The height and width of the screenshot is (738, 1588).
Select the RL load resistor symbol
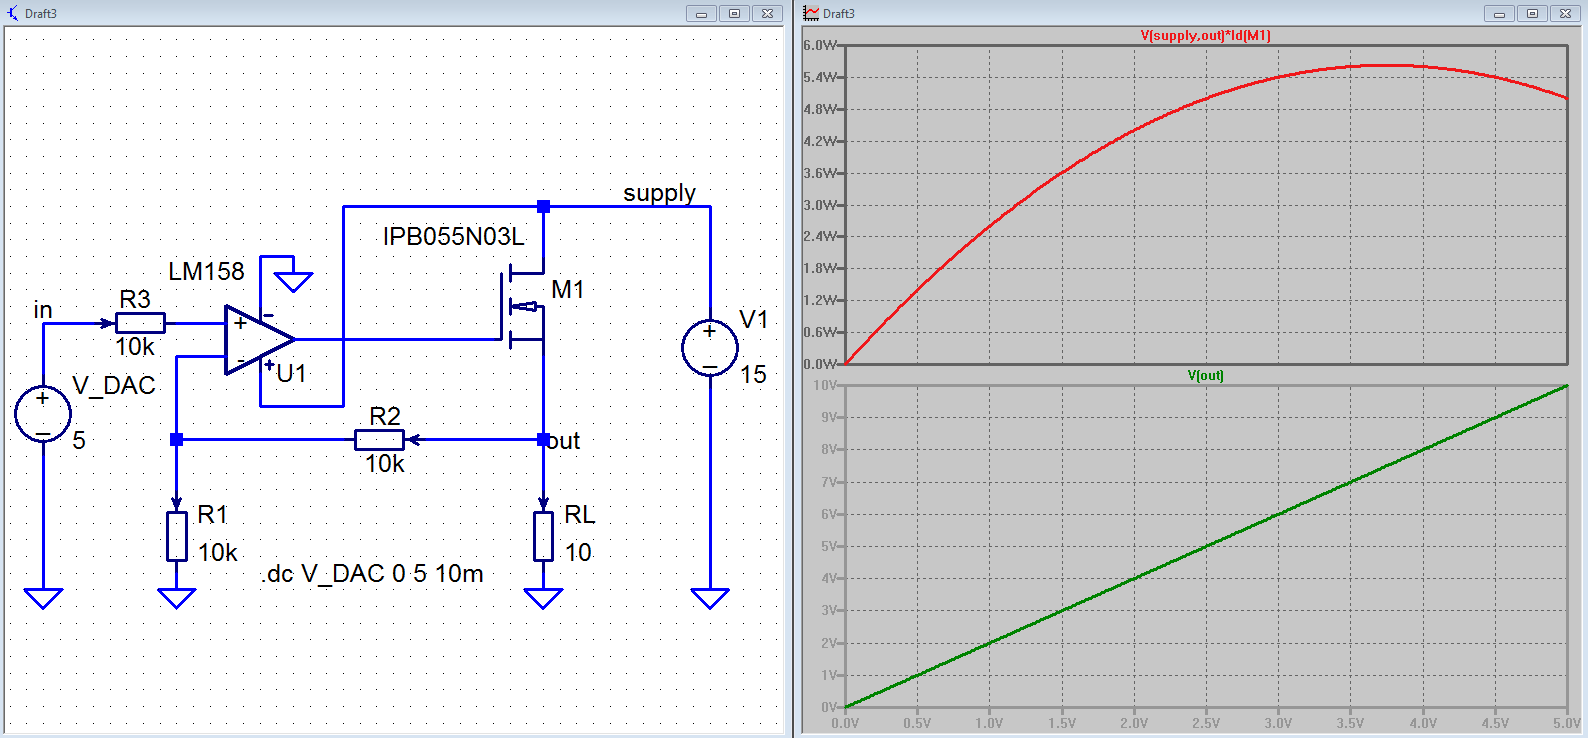click(x=543, y=536)
